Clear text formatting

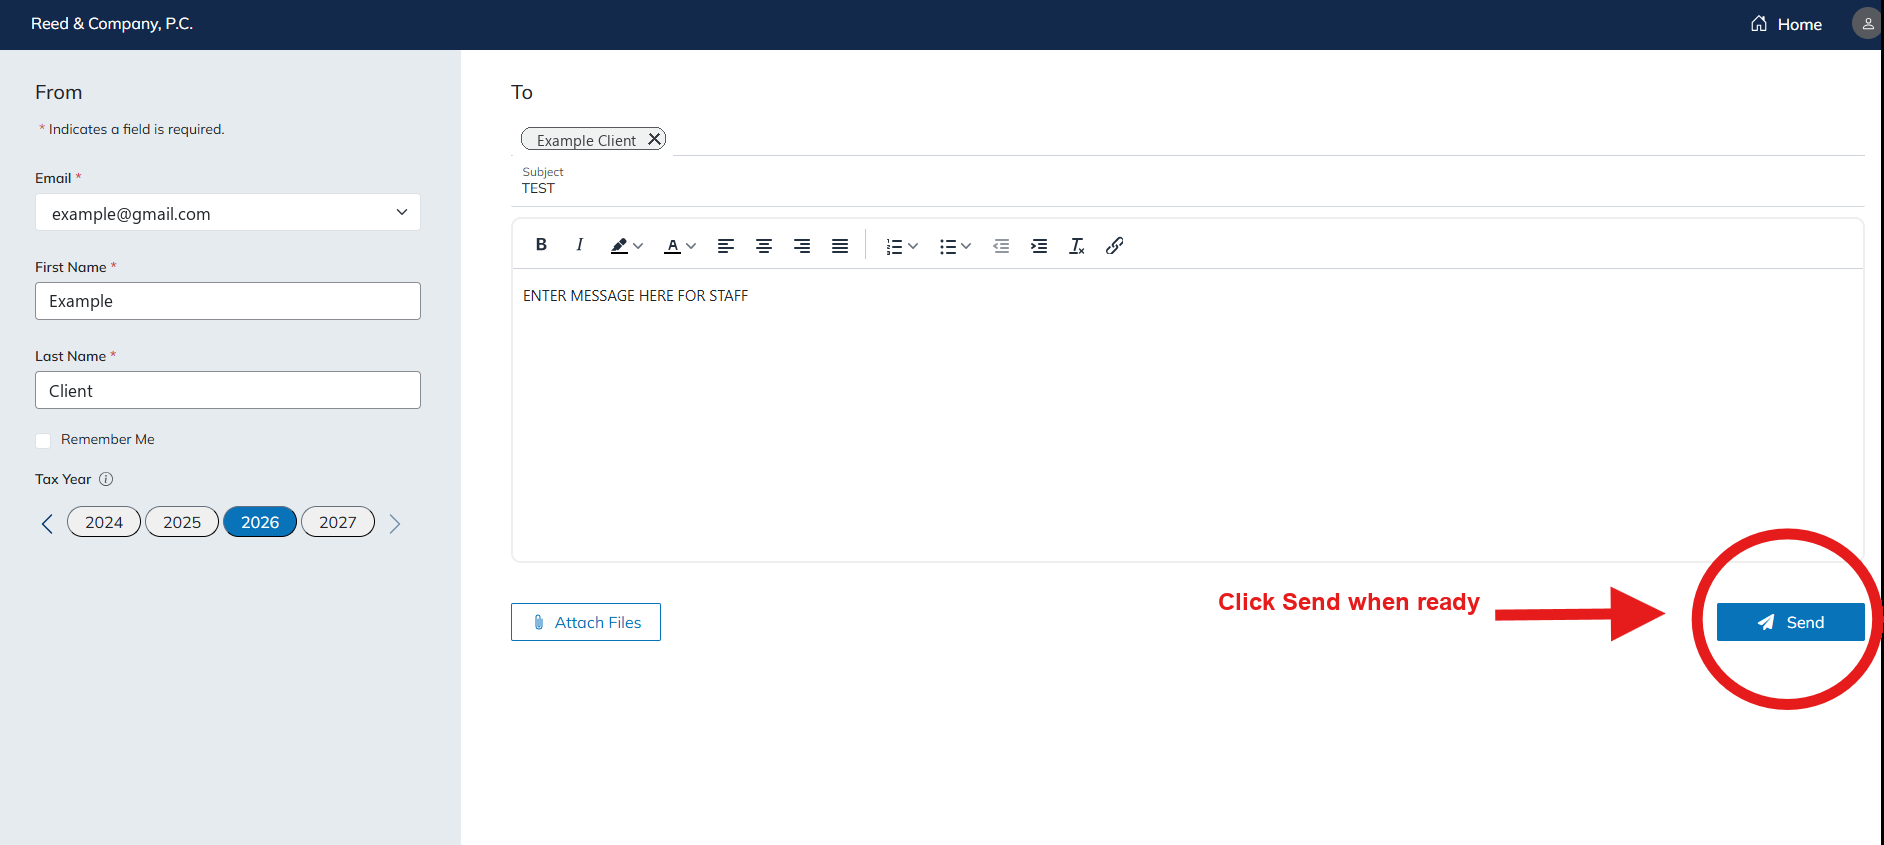pyautogui.click(x=1077, y=246)
